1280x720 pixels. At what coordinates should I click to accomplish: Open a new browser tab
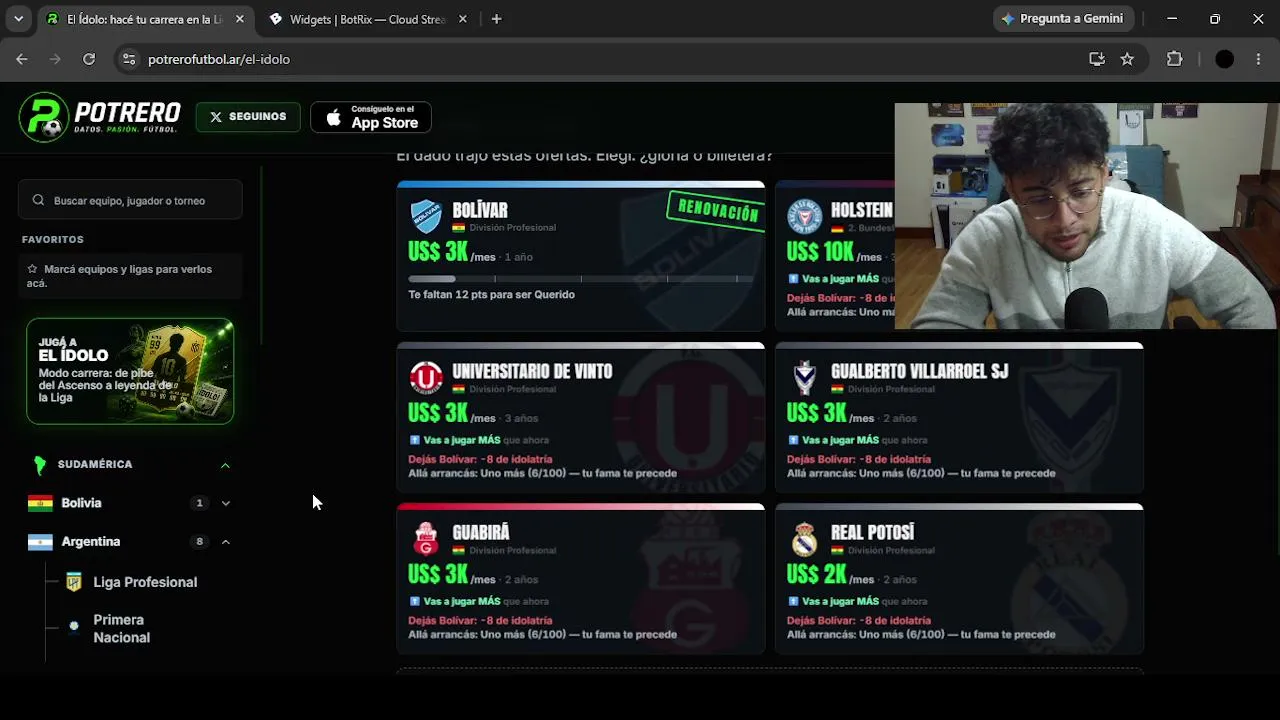496,19
